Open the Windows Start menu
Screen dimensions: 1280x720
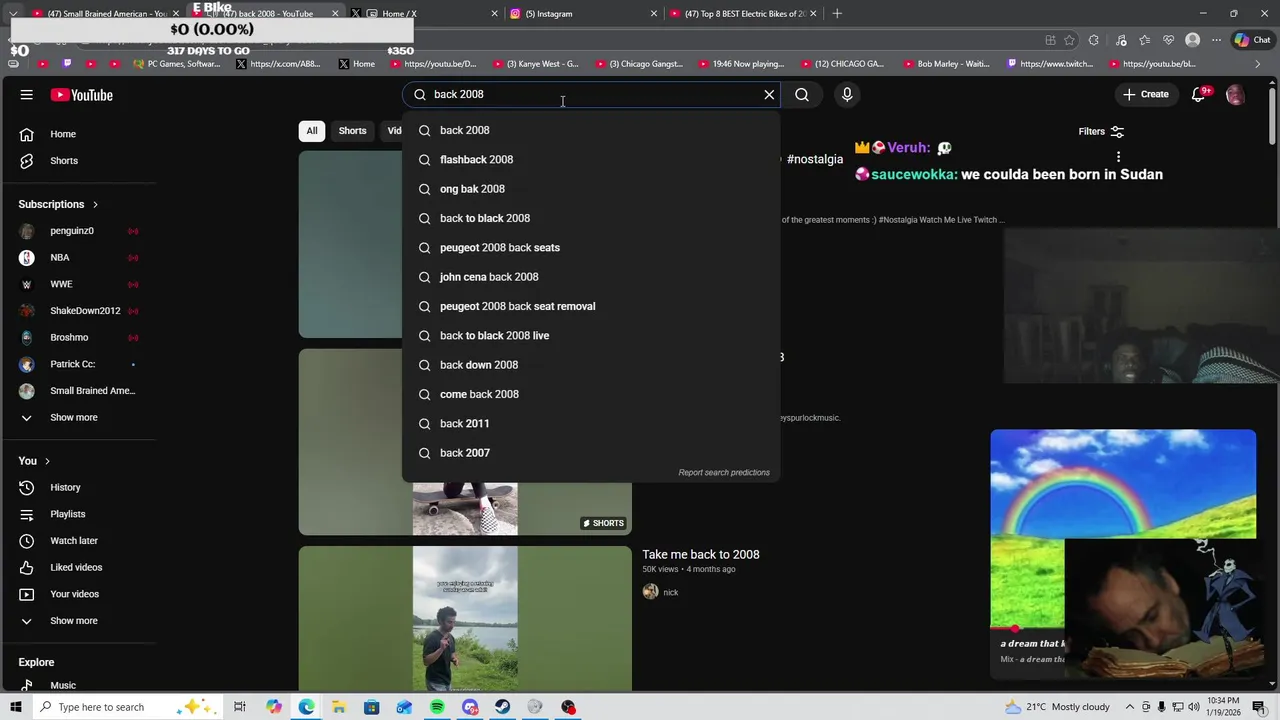click(15, 707)
